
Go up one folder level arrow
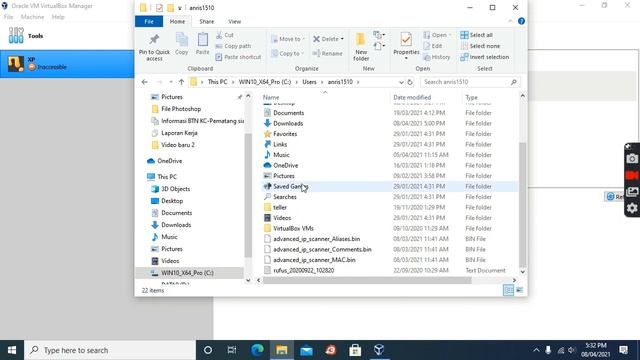coord(181,82)
